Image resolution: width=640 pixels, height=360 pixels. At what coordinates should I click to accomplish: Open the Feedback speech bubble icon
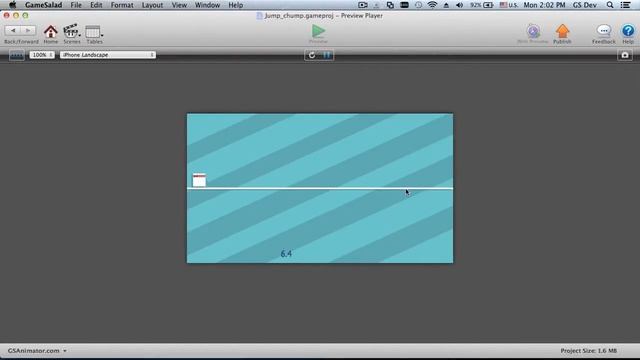tap(604, 31)
